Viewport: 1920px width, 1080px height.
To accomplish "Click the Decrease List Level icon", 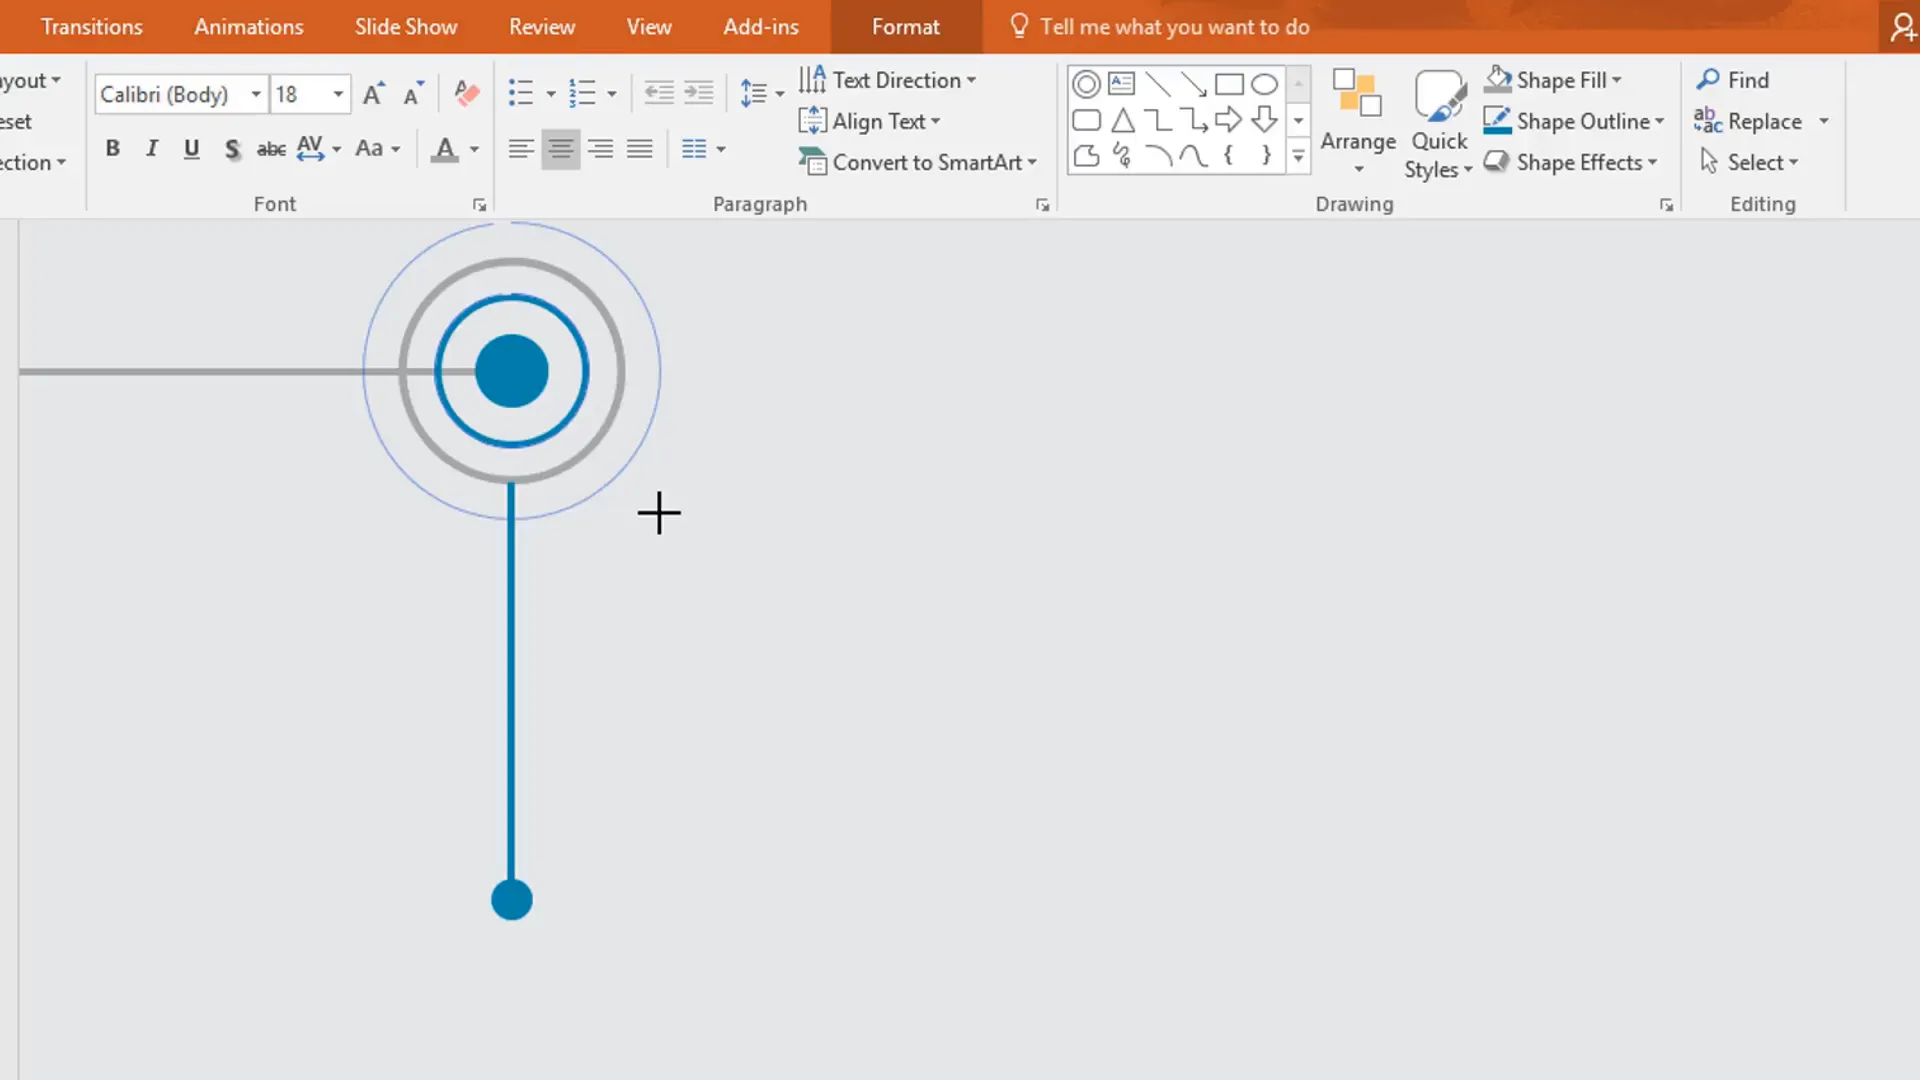I will pos(659,94).
